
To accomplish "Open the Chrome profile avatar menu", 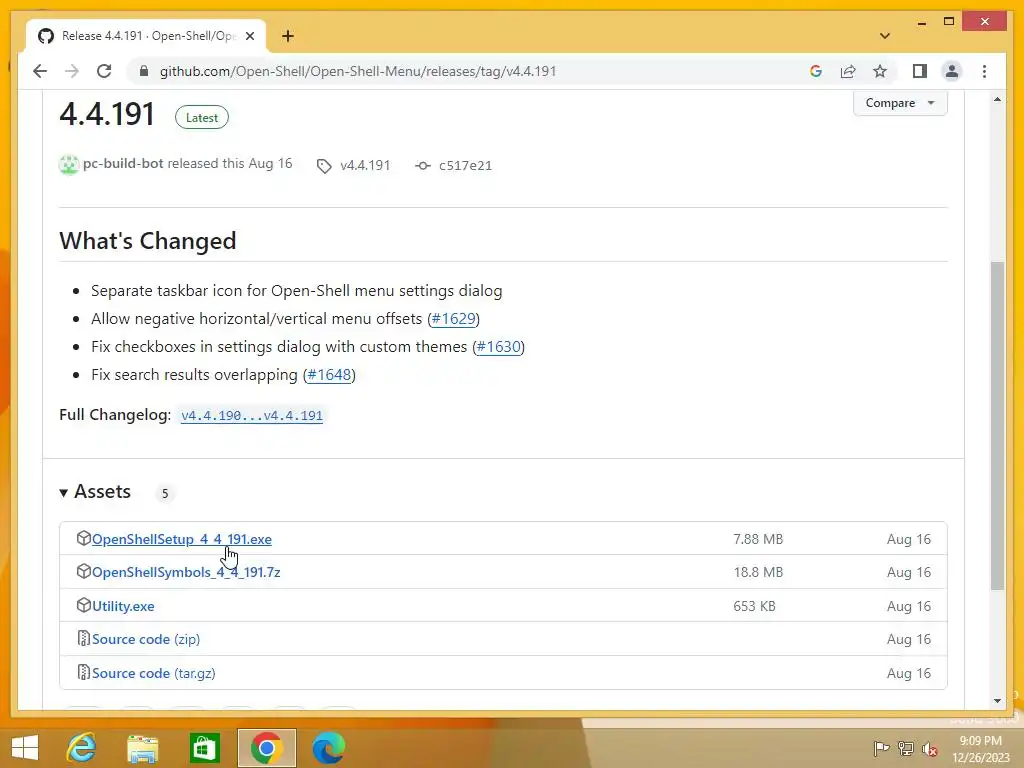I will pyautogui.click(x=952, y=71).
